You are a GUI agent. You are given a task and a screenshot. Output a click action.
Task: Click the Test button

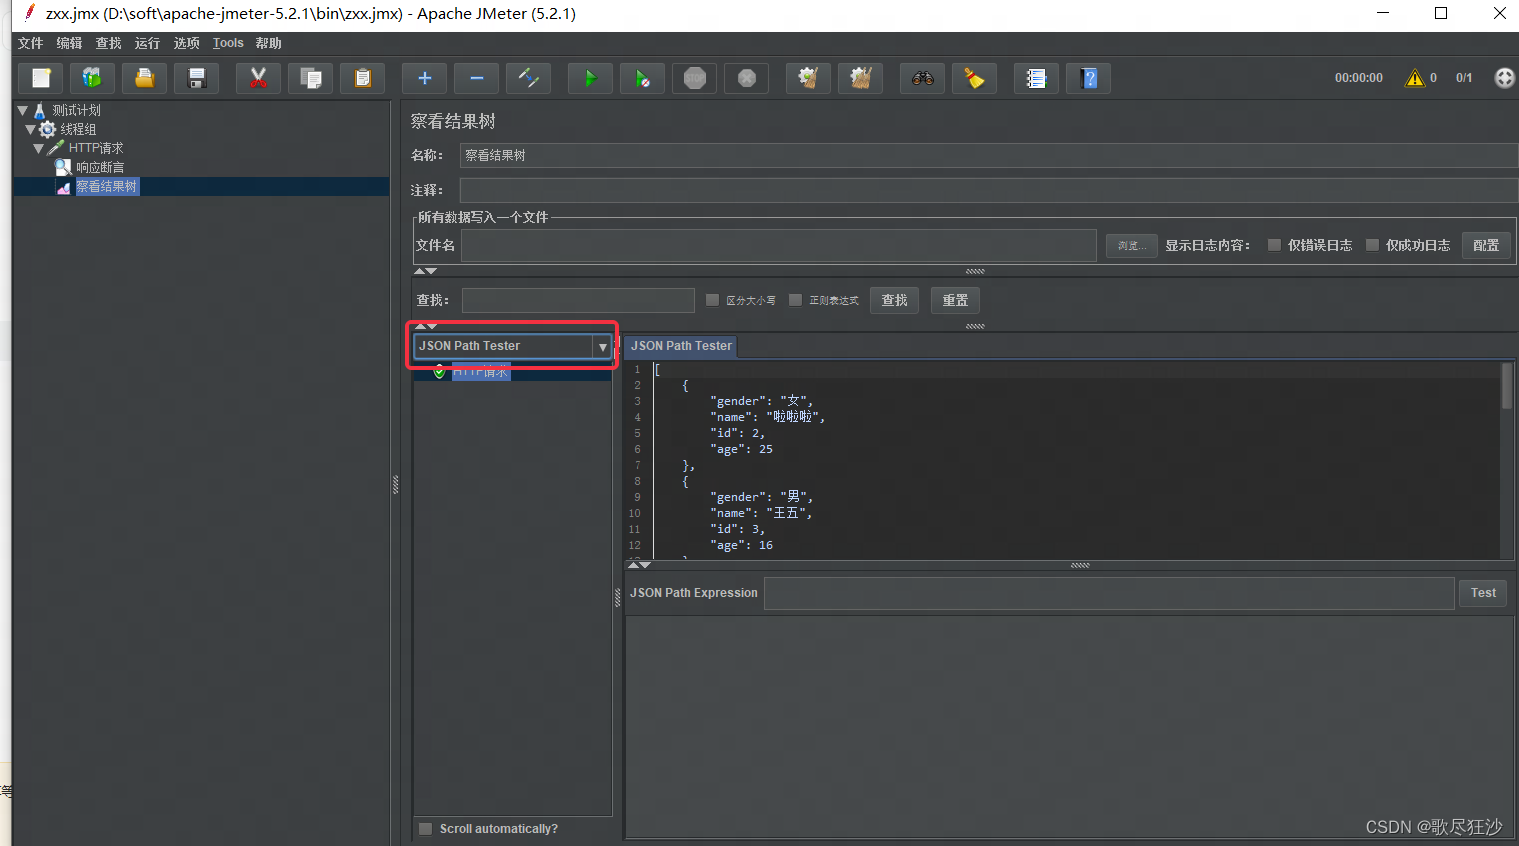[x=1483, y=593]
